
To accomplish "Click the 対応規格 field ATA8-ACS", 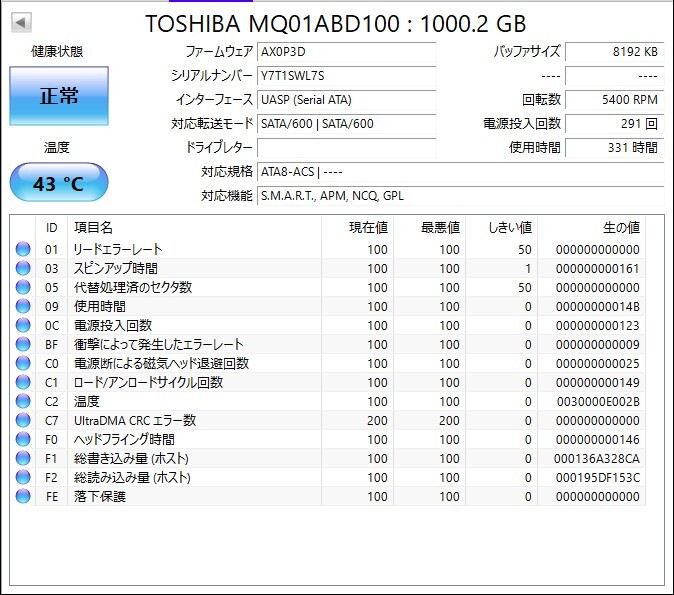I will point(460,172).
